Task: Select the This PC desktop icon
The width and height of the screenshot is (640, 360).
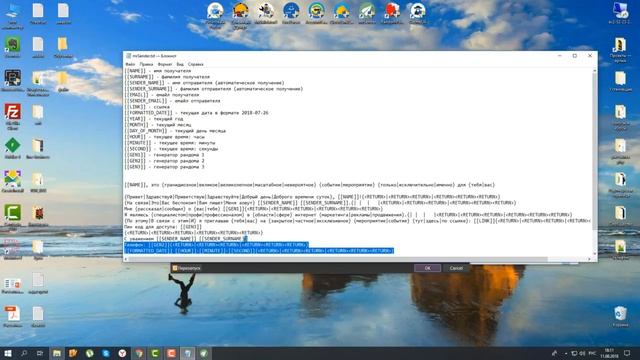Action: (13, 15)
